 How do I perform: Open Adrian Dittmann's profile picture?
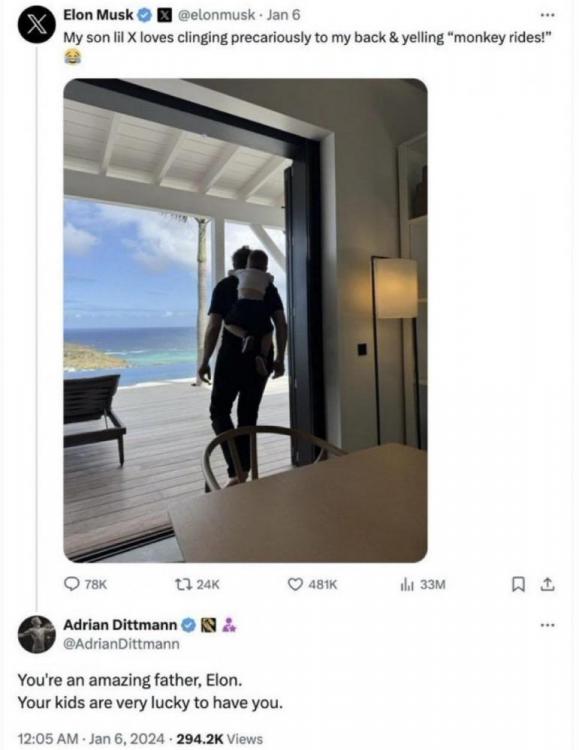click(36, 634)
